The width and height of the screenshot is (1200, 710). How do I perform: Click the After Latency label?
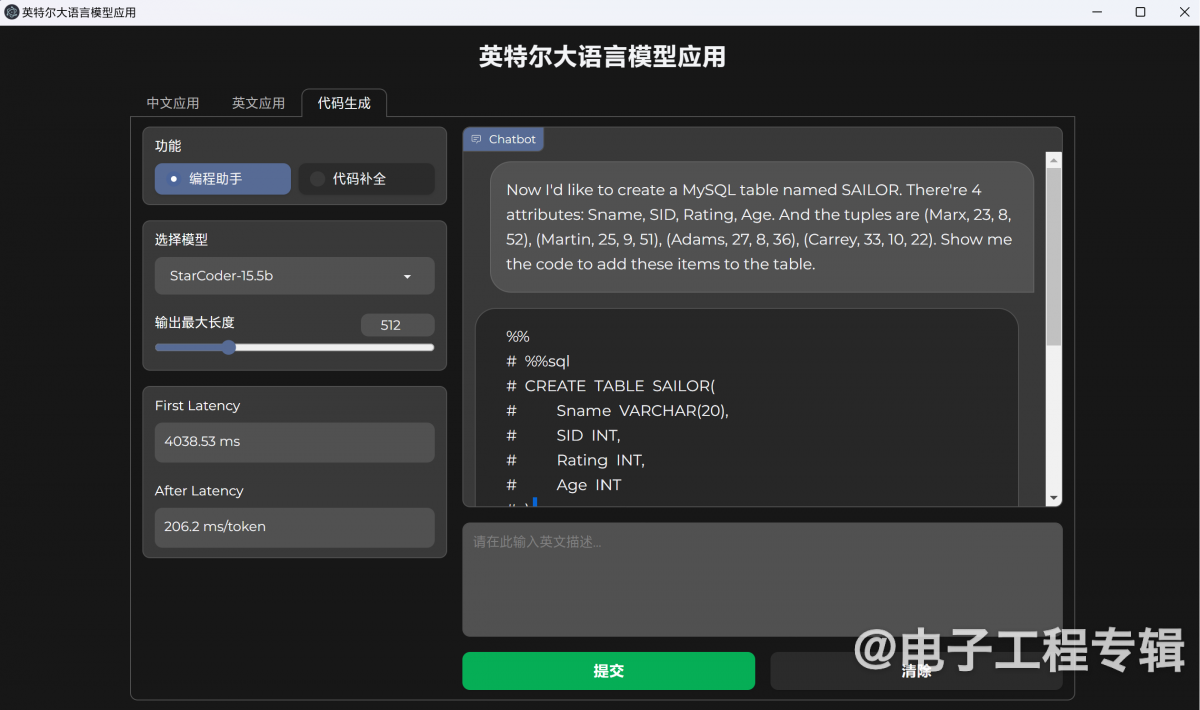click(x=199, y=491)
